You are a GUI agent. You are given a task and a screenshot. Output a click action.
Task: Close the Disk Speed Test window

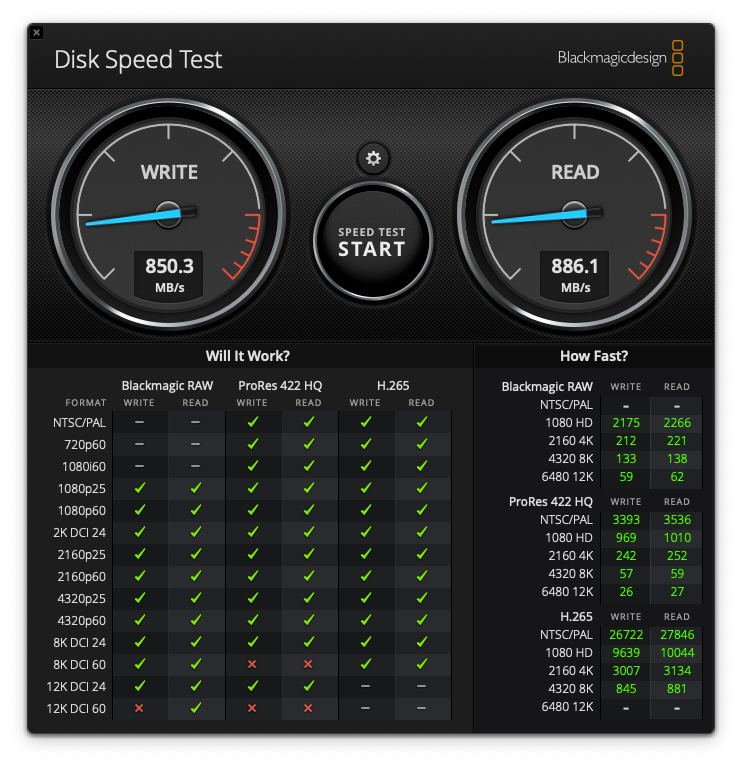point(37,33)
